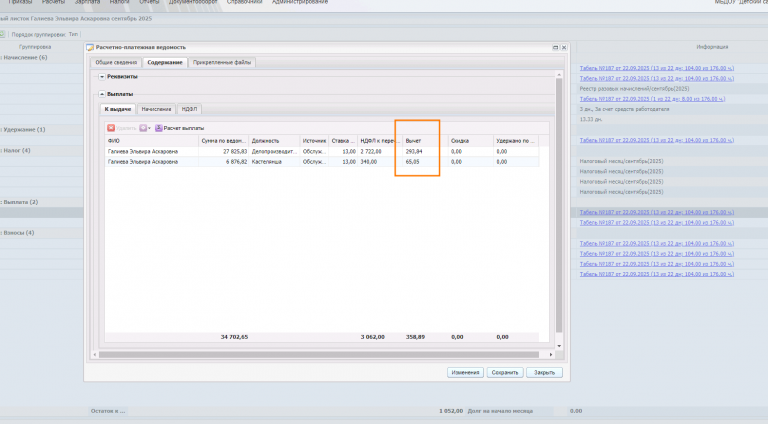The height and width of the screenshot is (424, 768).
Task: Click the Удержано по ... column header
Action: coord(516,141)
